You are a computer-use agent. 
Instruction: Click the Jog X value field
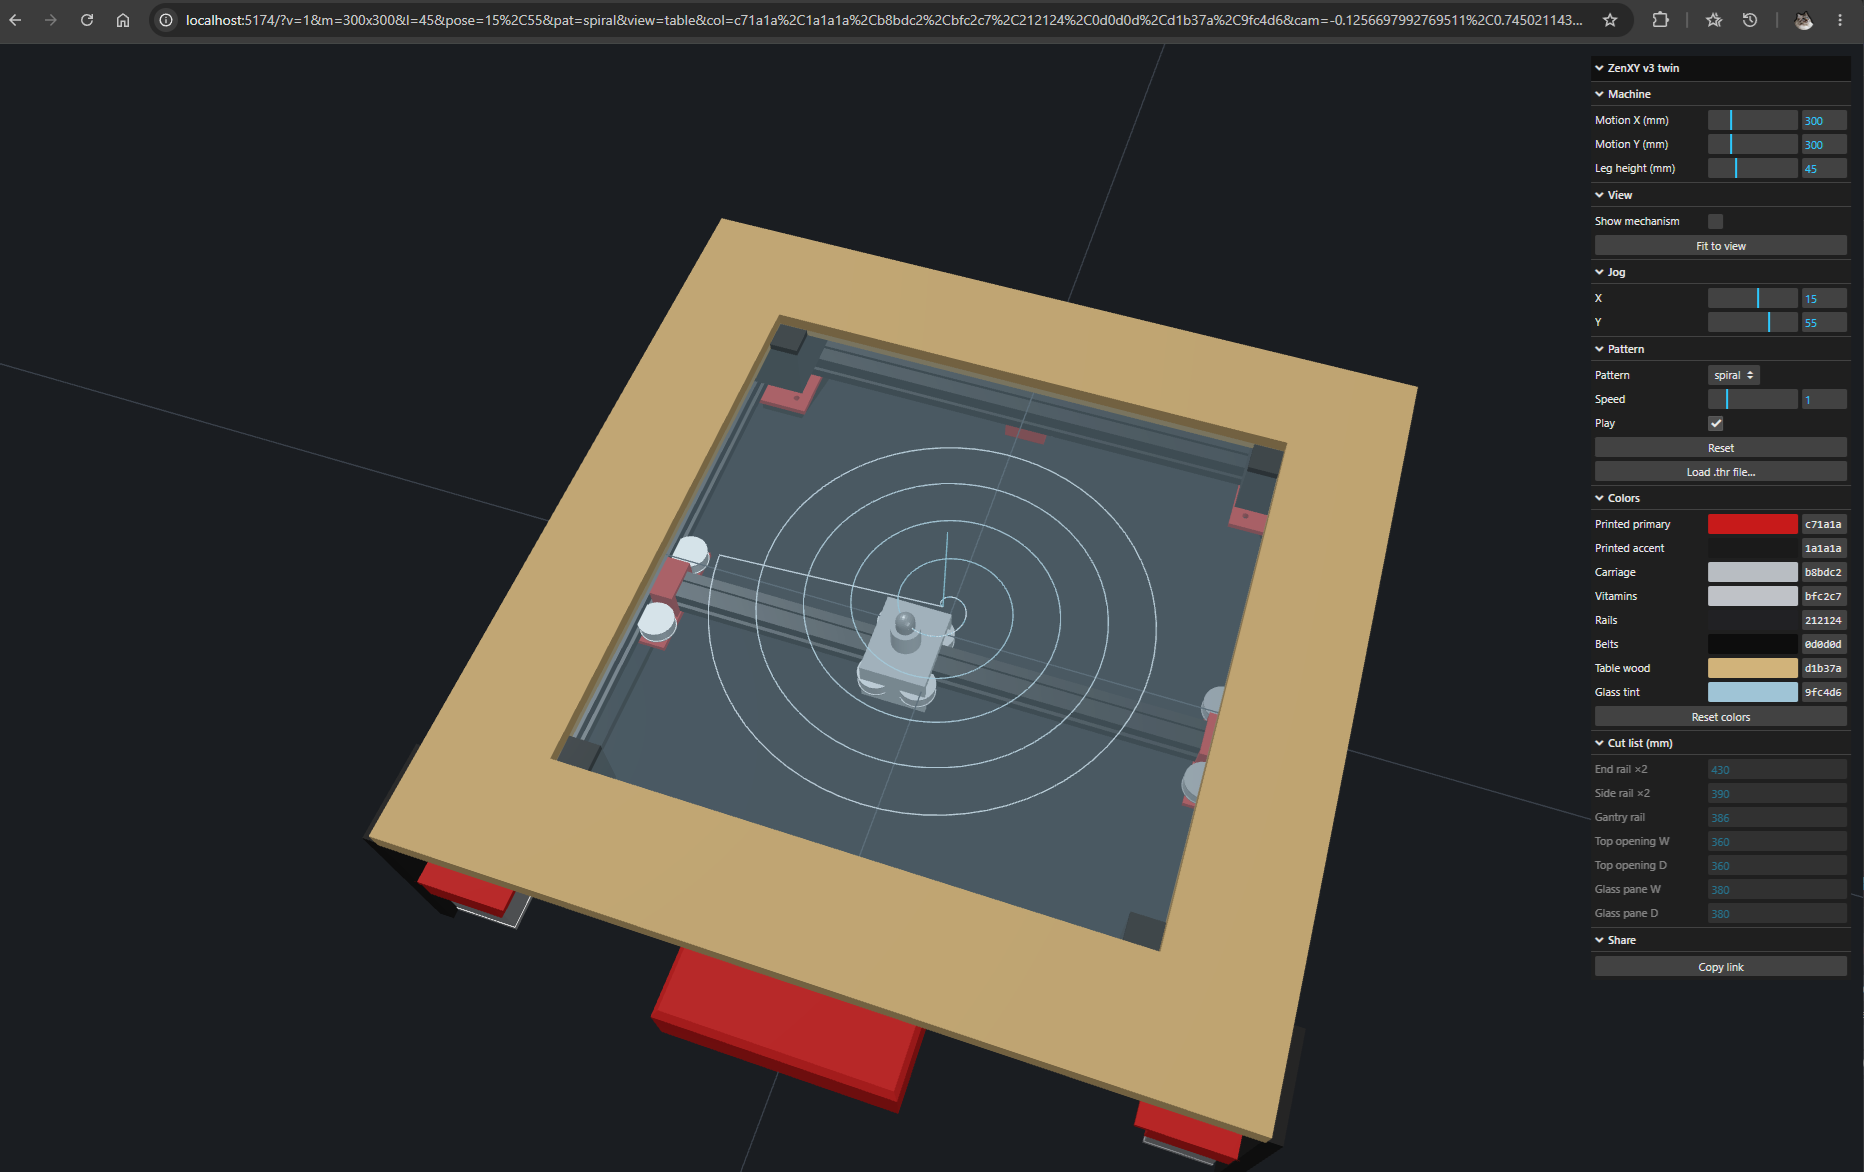pyautogui.click(x=1824, y=298)
